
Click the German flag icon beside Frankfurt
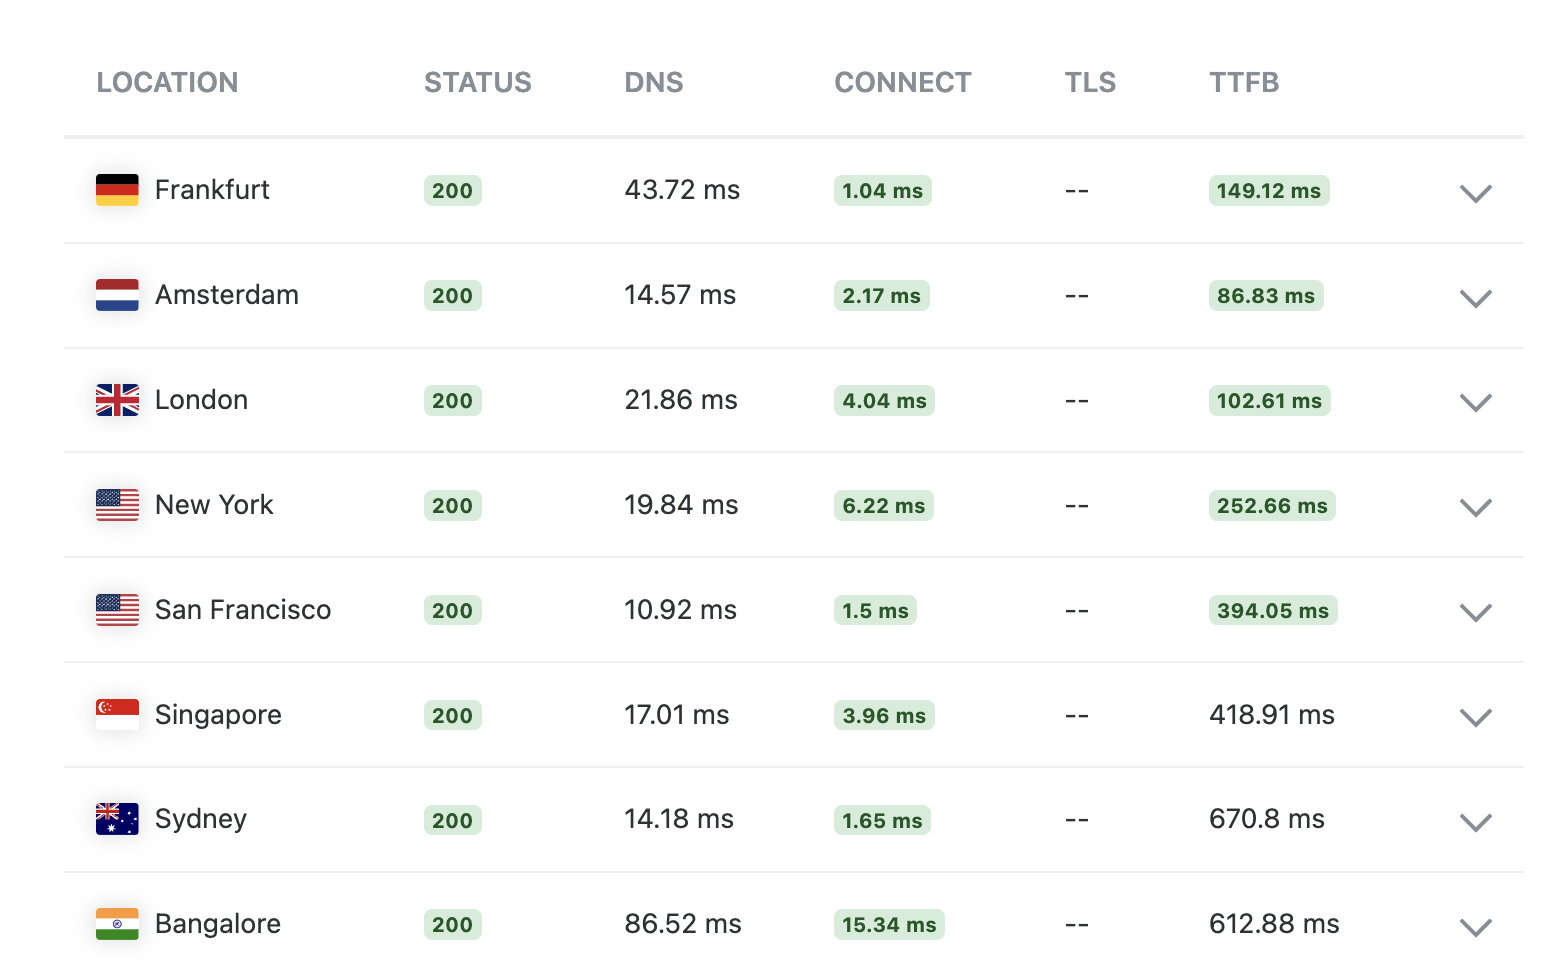coord(117,190)
